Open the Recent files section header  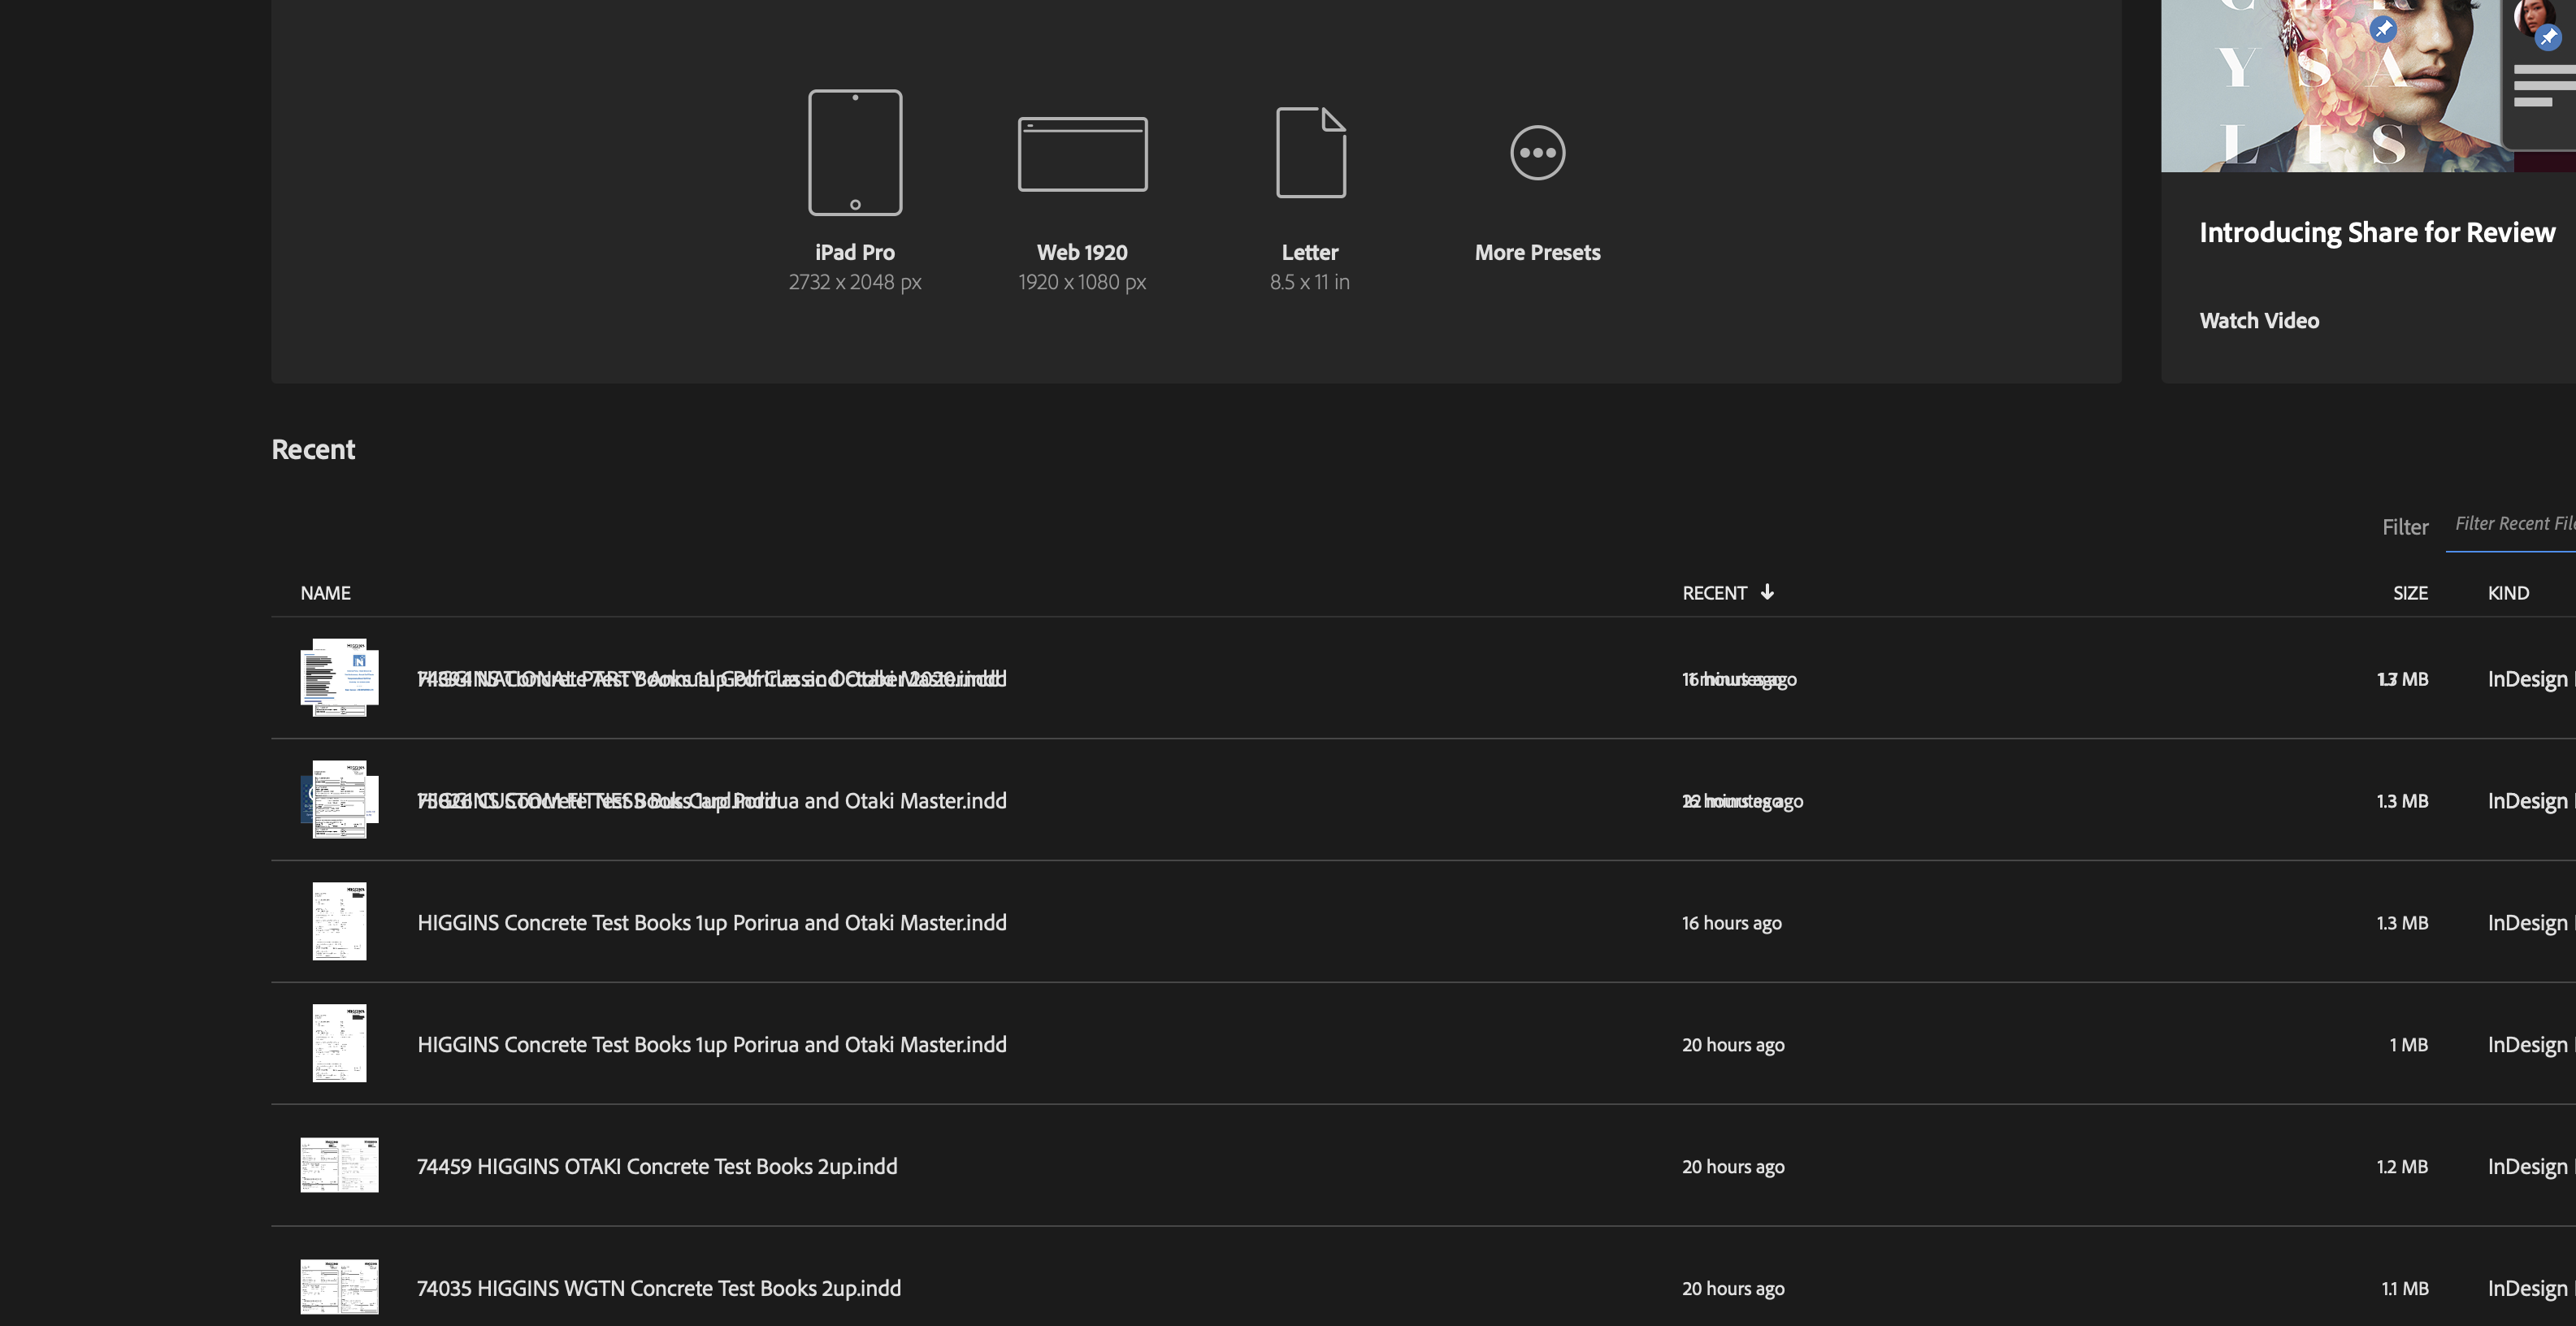point(313,448)
